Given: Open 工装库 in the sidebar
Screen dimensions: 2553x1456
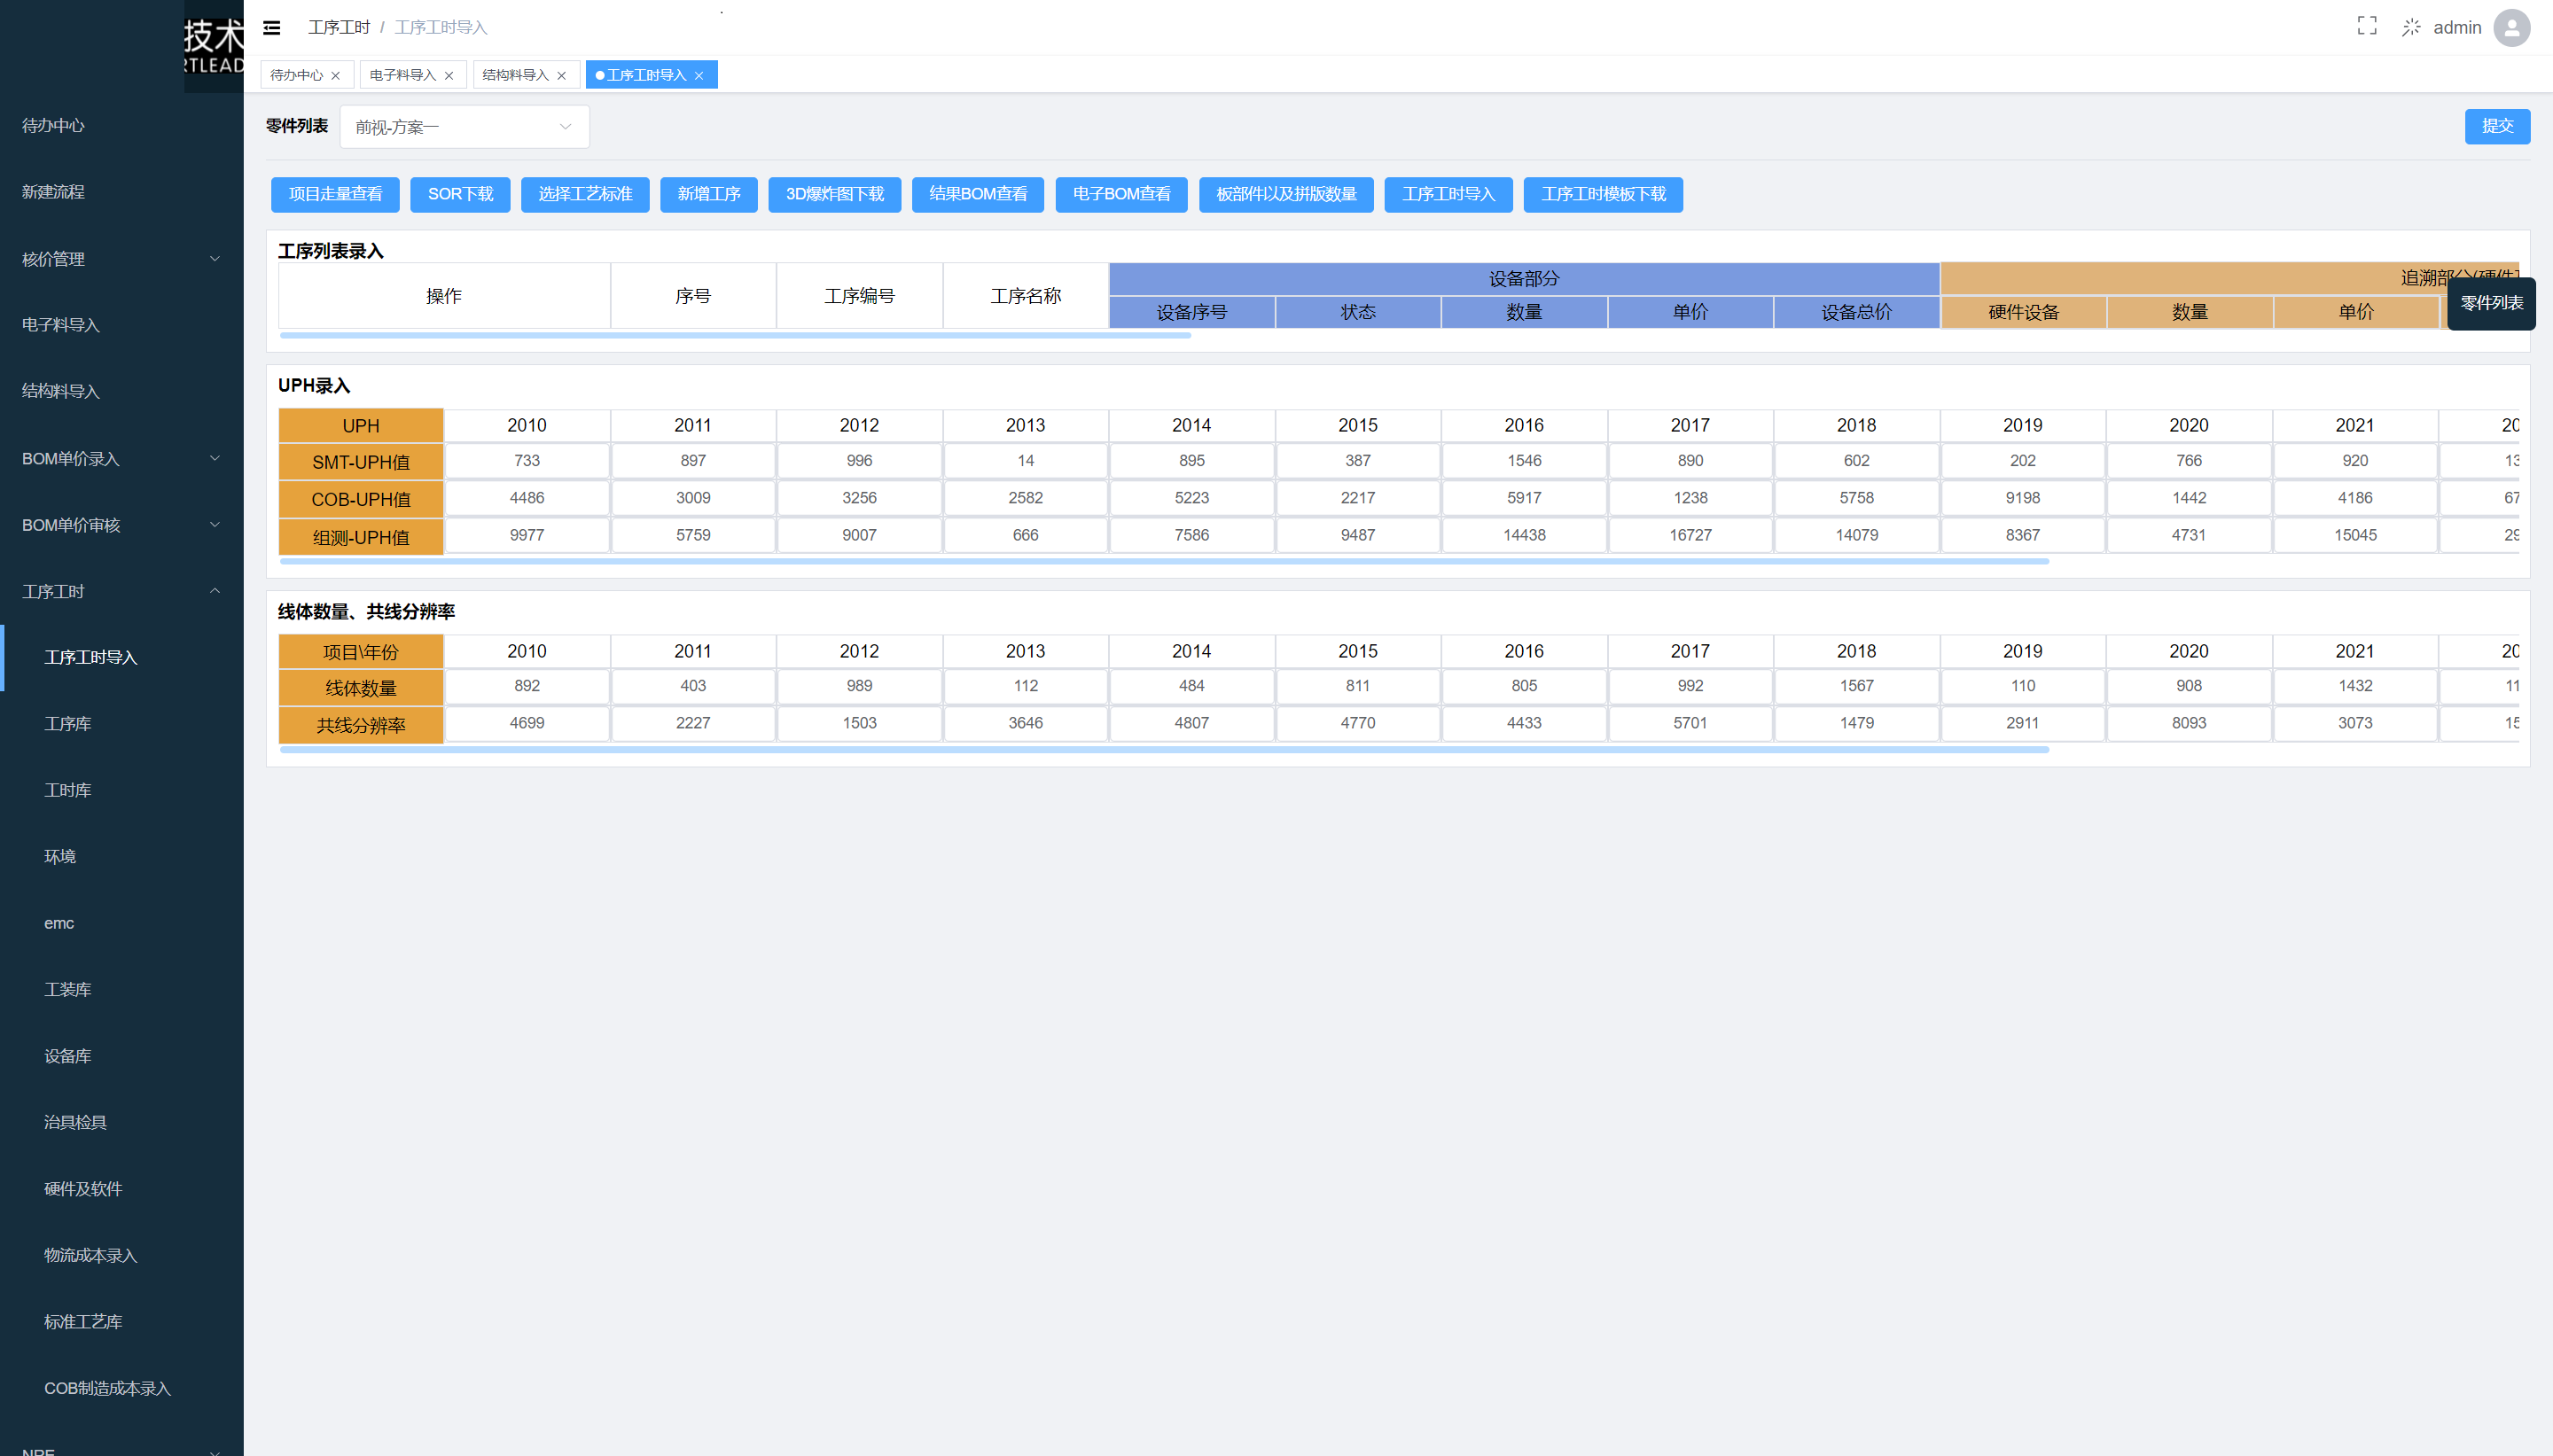Looking at the screenshot, I should tap(121, 989).
